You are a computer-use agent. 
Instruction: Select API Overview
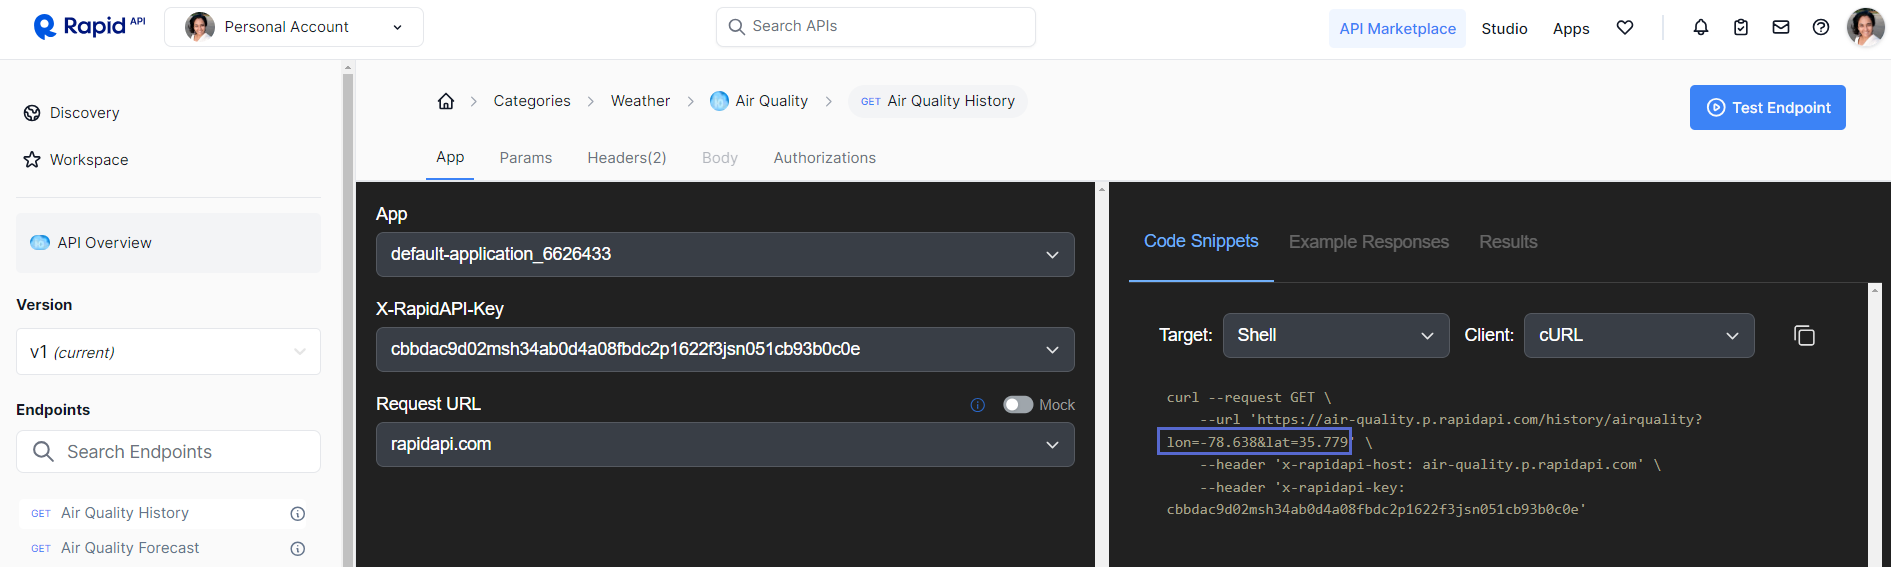[x=168, y=243]
